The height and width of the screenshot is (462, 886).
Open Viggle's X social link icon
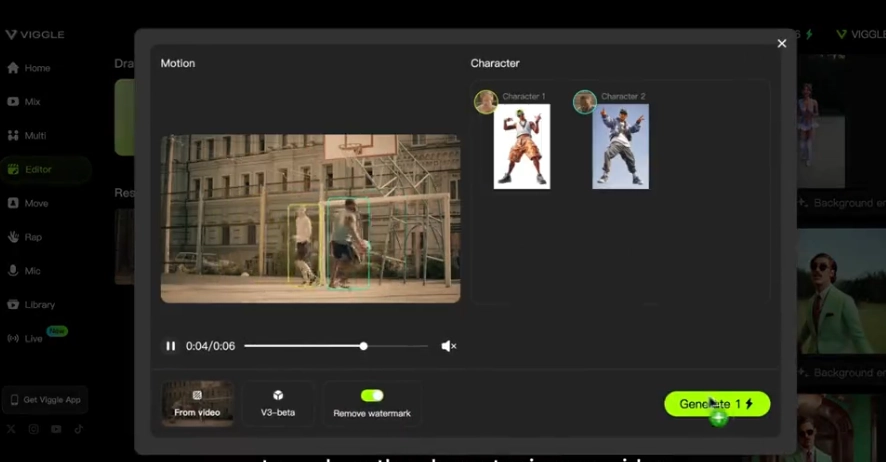11,429
